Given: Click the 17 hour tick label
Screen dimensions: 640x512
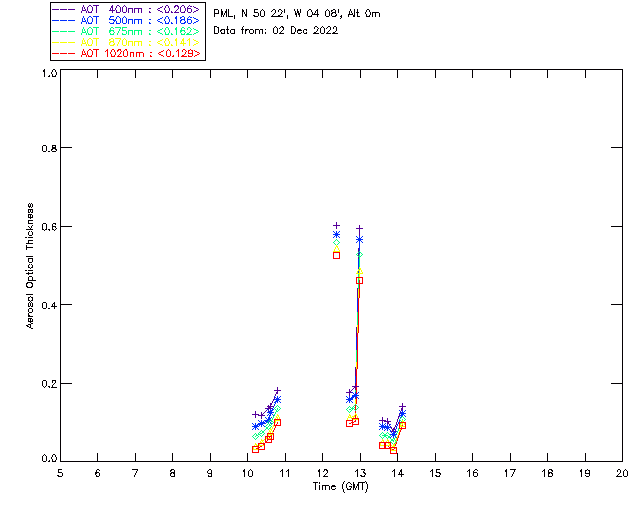Looking at the screenshot, I should [510, 473].
